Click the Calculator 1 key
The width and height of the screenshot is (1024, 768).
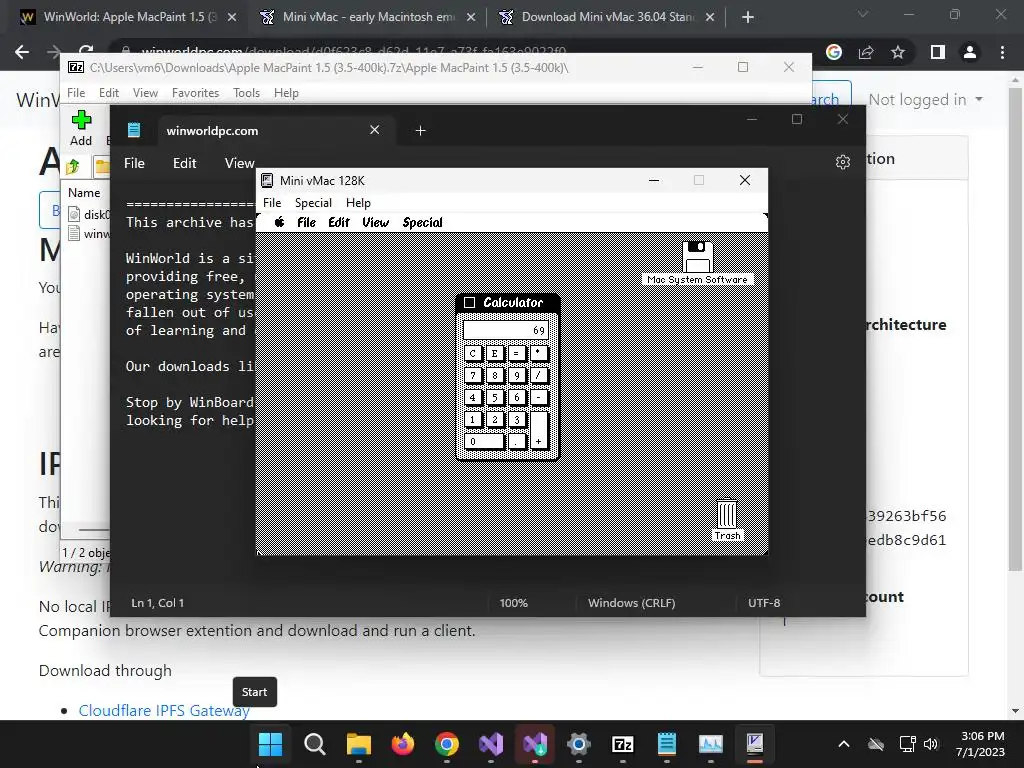pos(473,419)
